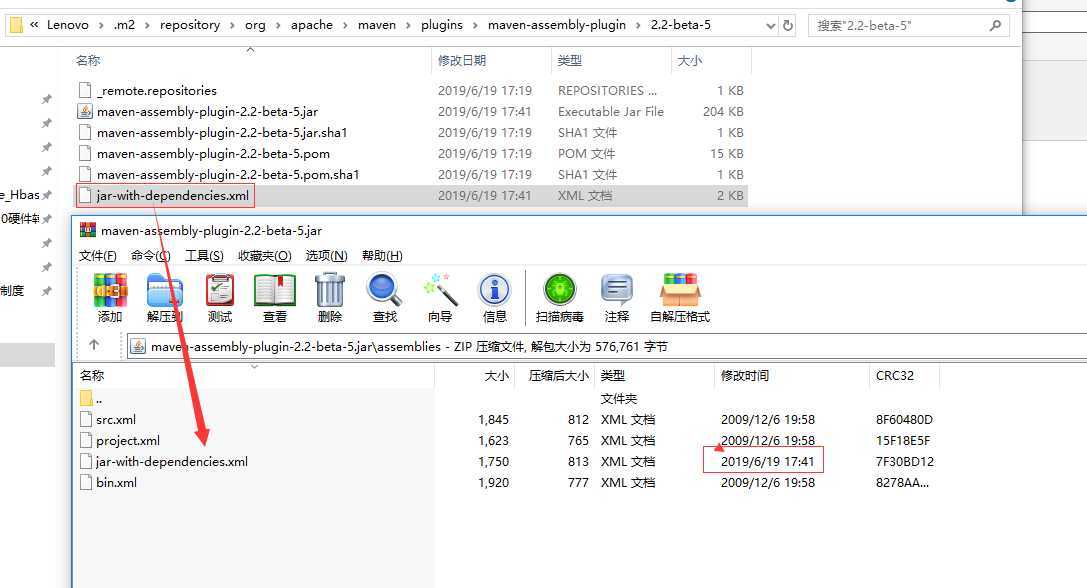The height and width of the screenshot is (588, 1087).
Task: Click the Extract To (解压到) toolbar icon
Action: (x=165, y=290)
